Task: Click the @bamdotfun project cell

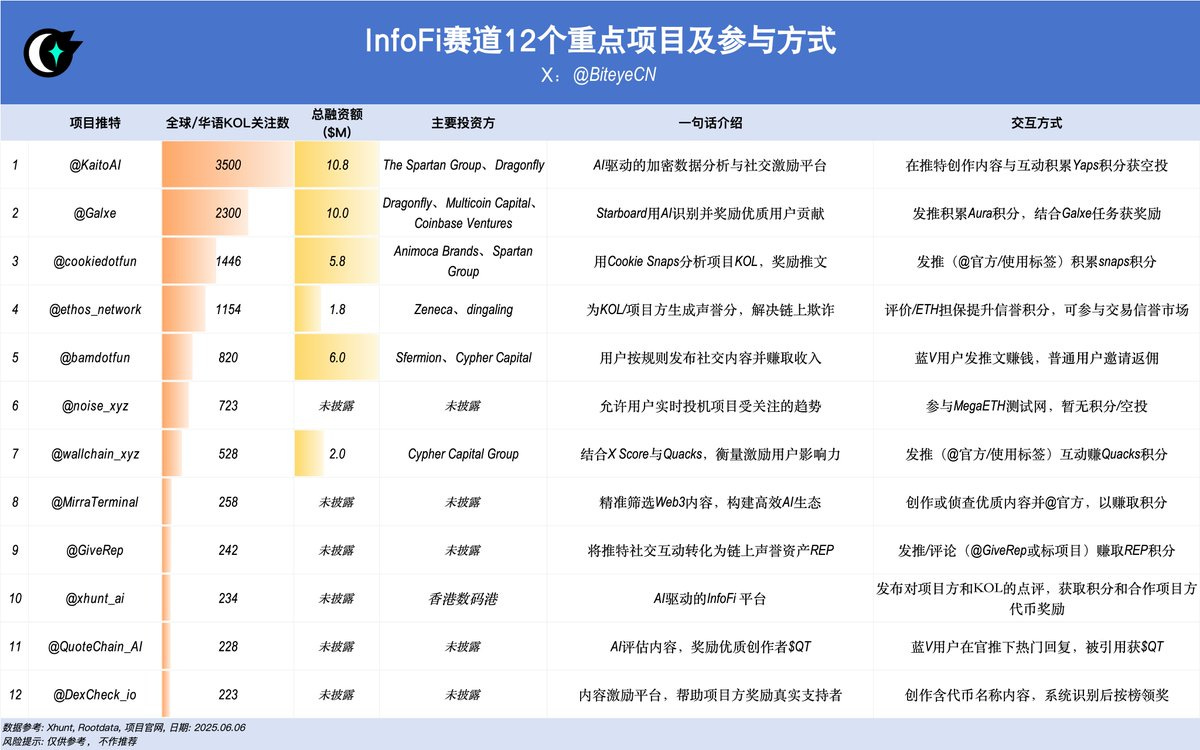Action: (95, 357)
